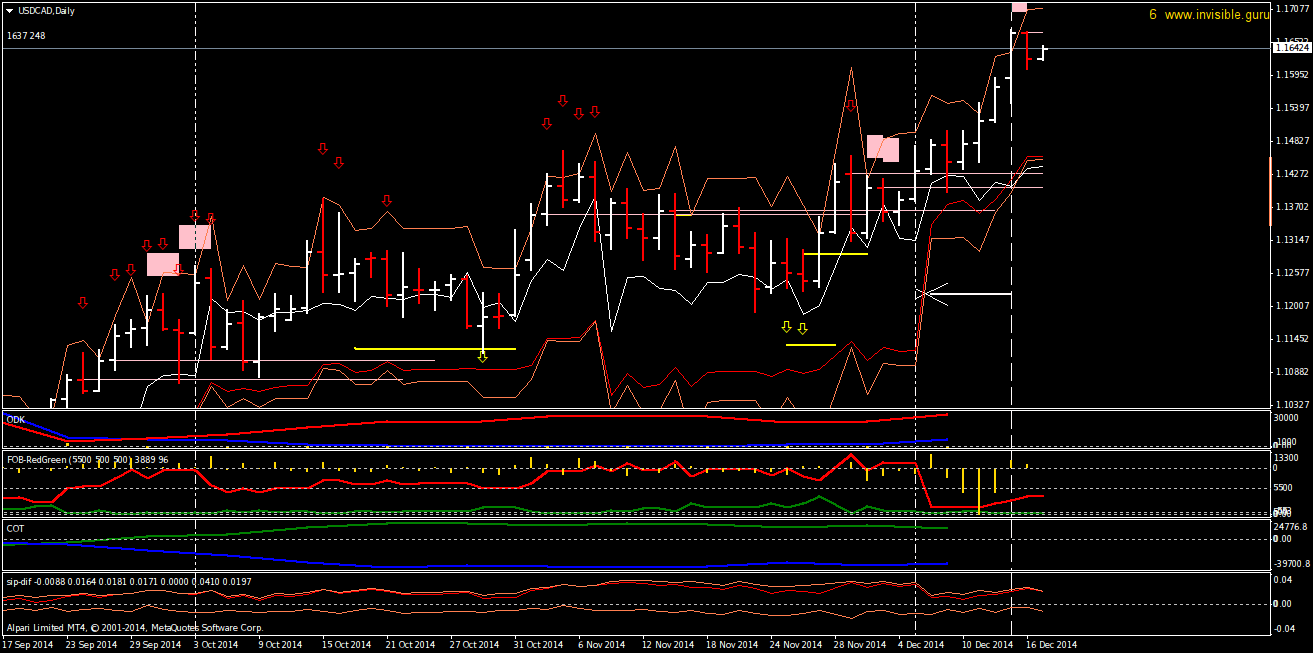Click the 1.17077 price scale value
The width and height of the screenshot is (1313, 653).
pos(1291,8)
